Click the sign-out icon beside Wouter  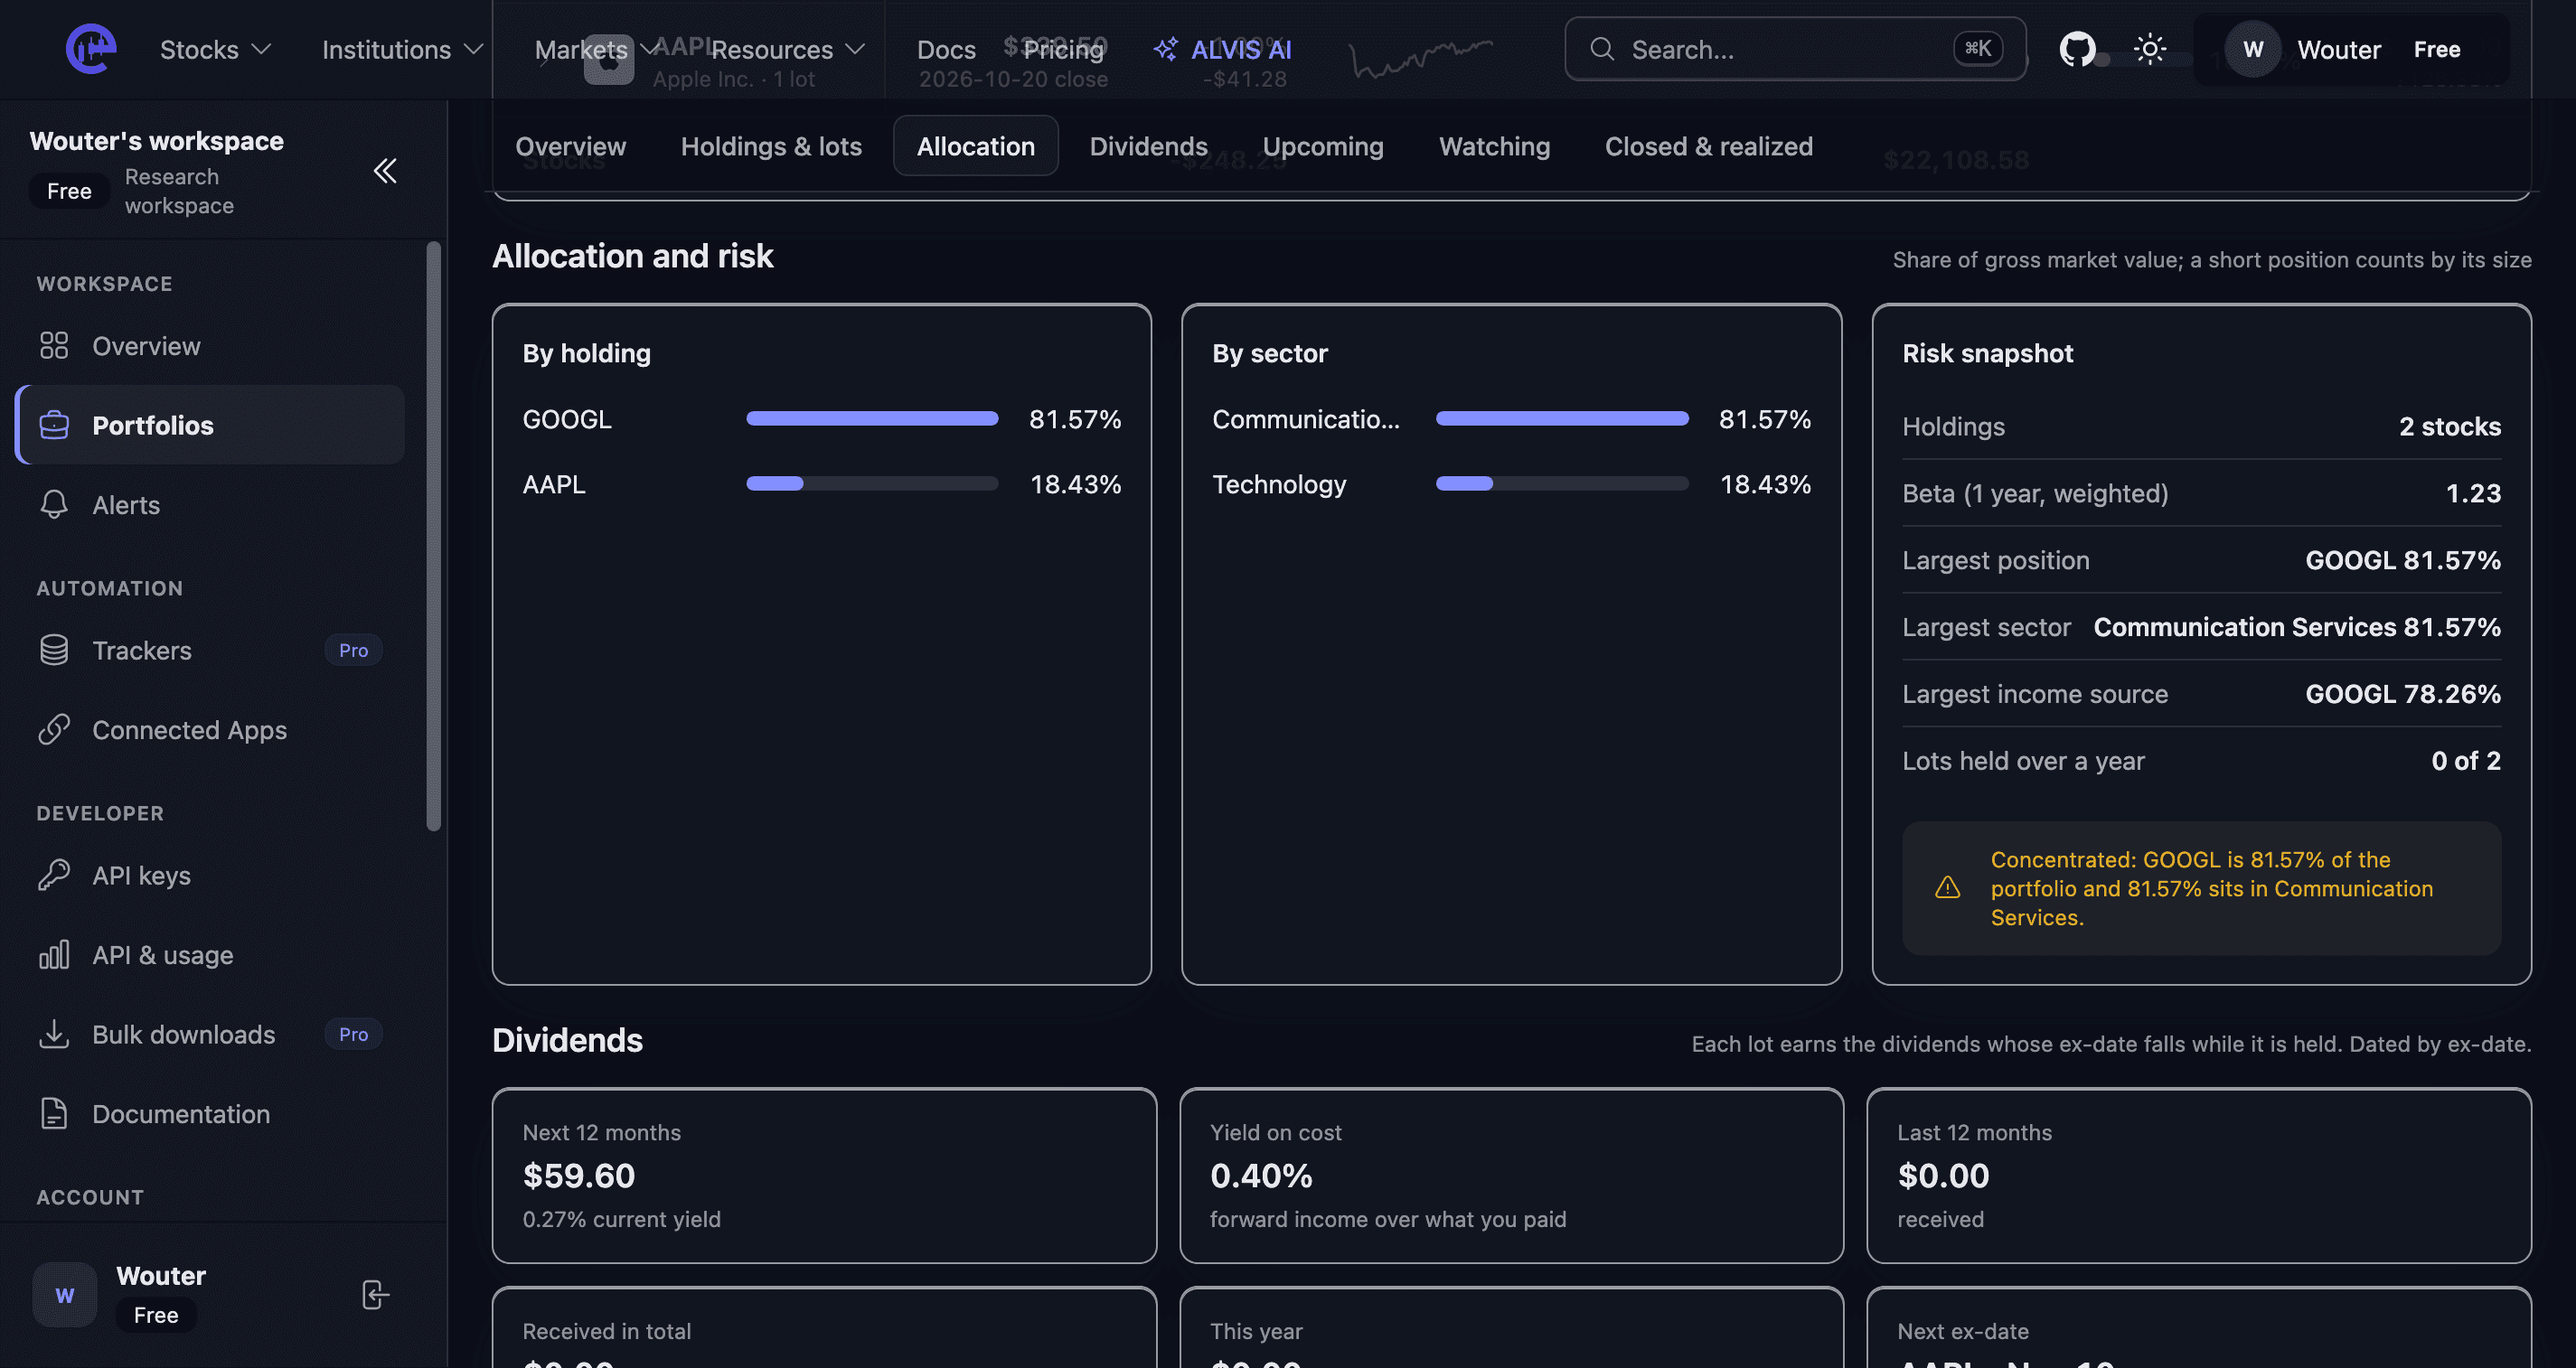click(375, 1295)
